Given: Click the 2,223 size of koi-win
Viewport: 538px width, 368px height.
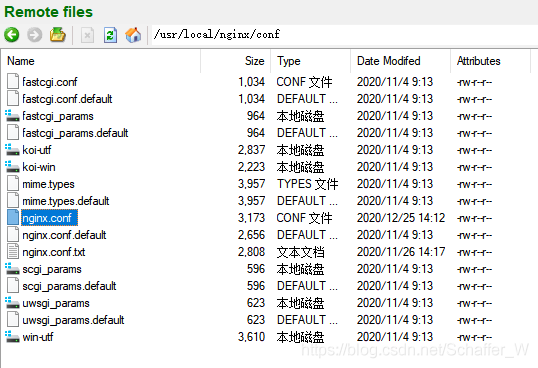Looking at the screenshot, I should [x=252, y=167].
